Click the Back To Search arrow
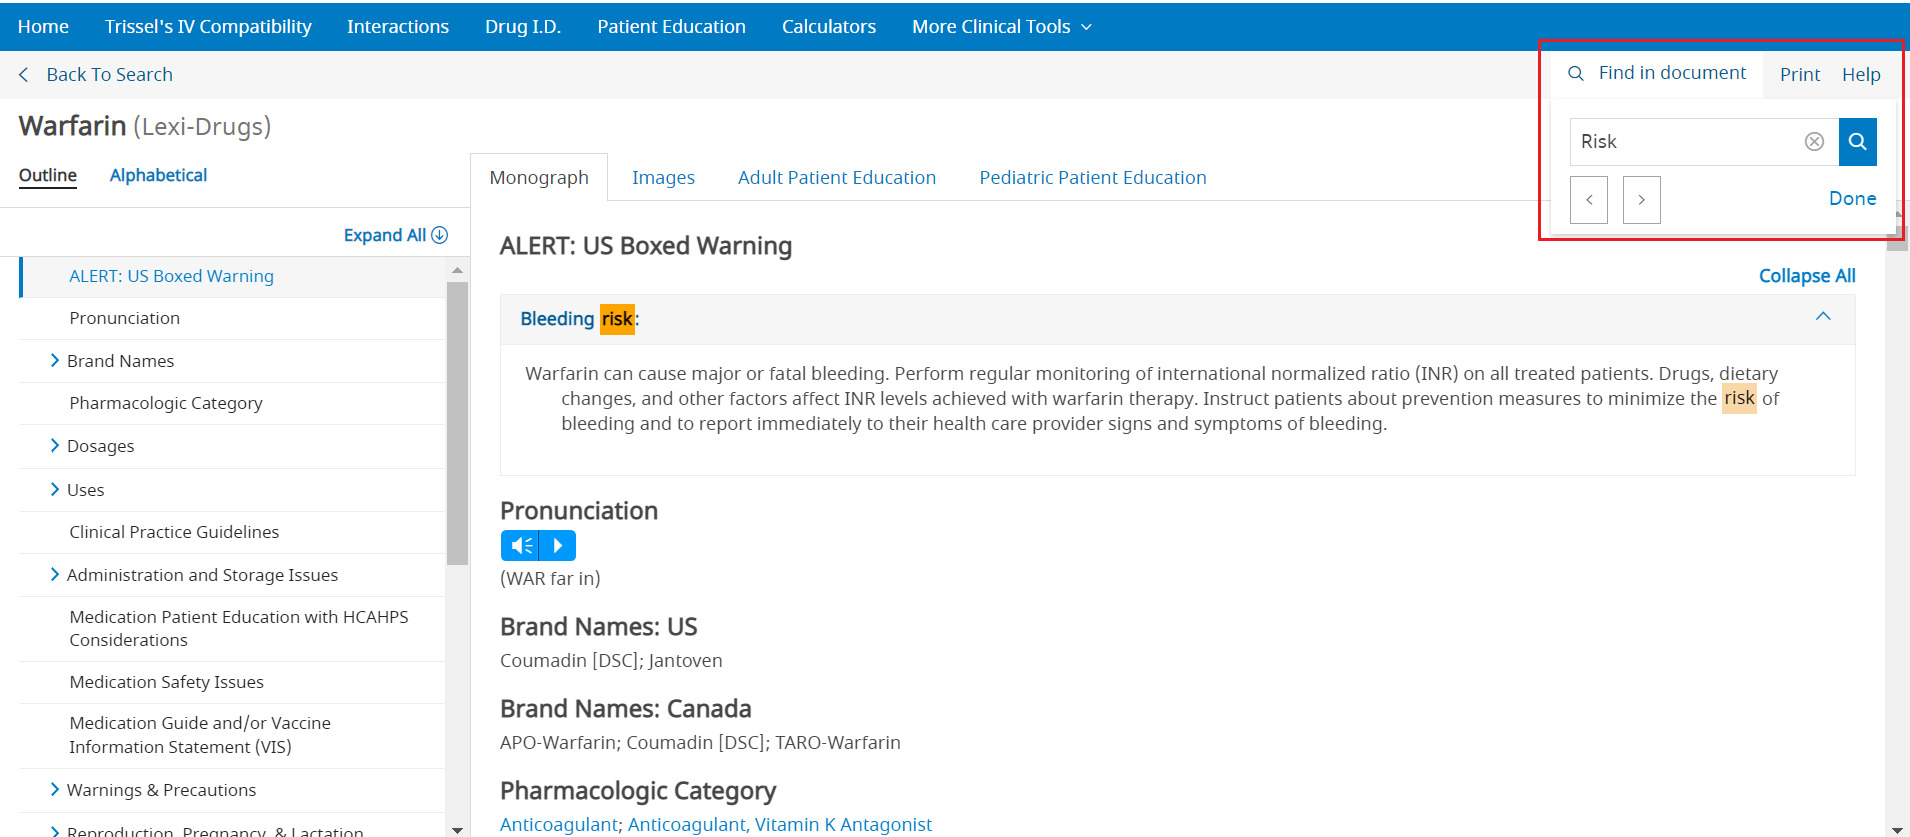 click(x=24, y=75)
